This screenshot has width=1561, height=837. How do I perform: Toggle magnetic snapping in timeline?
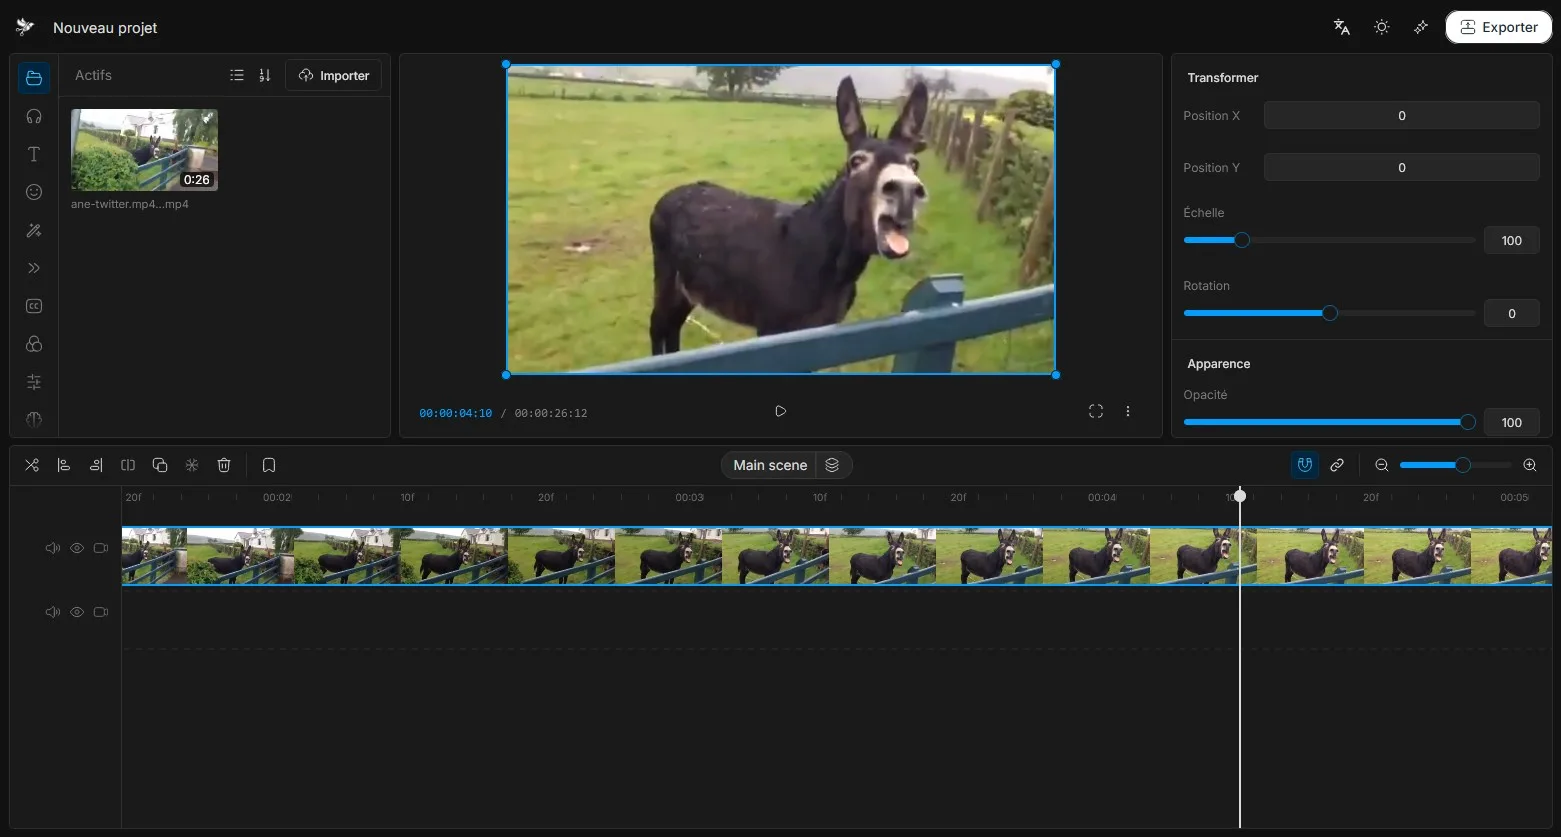pyautogui.click(x=1305, y=465)
